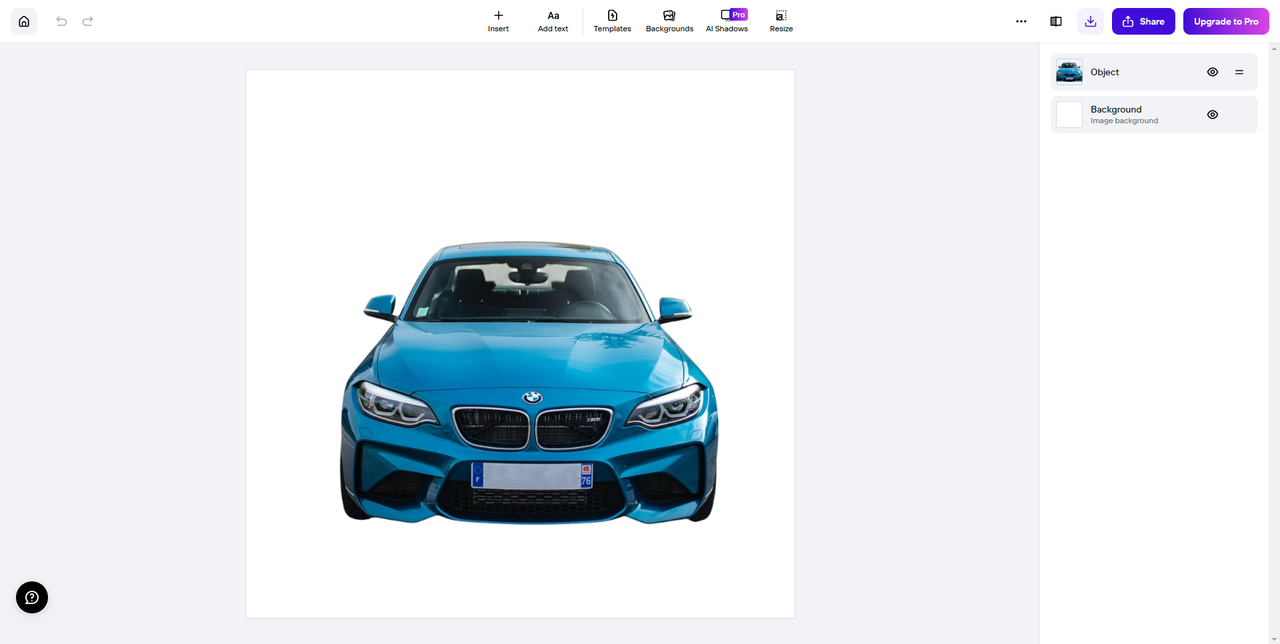Open the three-dot more options menu

[1021, 21]
